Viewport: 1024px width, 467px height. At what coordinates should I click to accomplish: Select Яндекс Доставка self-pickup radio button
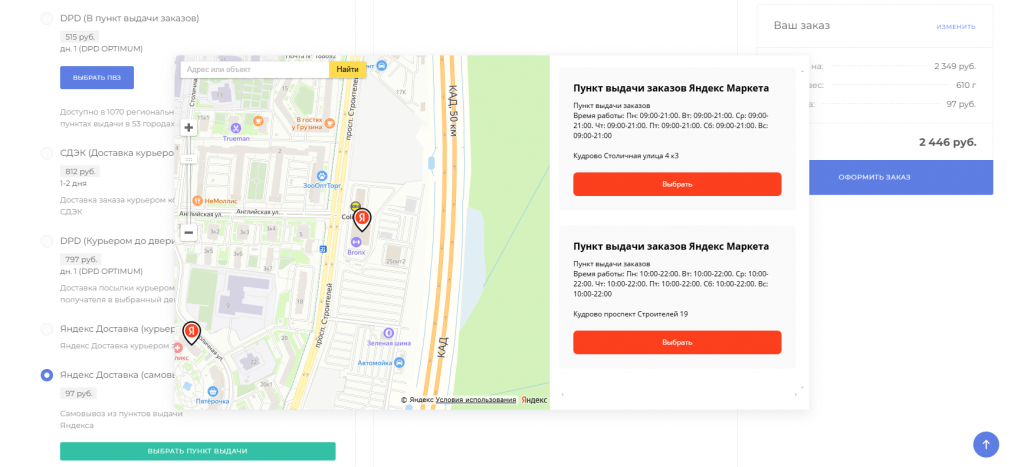[x=47, y=375]
